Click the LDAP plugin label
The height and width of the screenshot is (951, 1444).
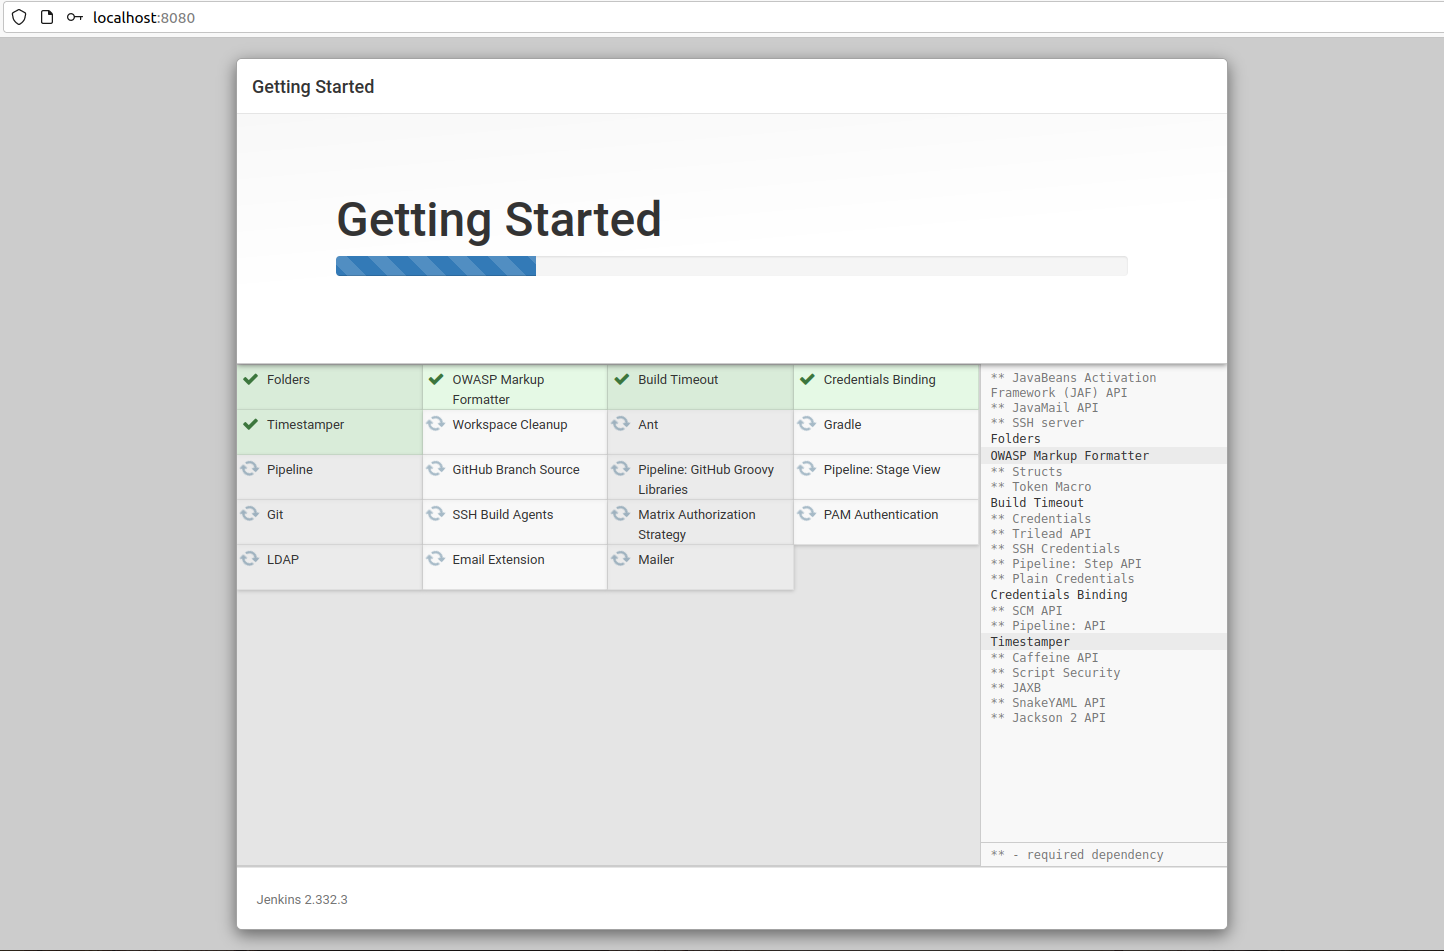point(283,560)
